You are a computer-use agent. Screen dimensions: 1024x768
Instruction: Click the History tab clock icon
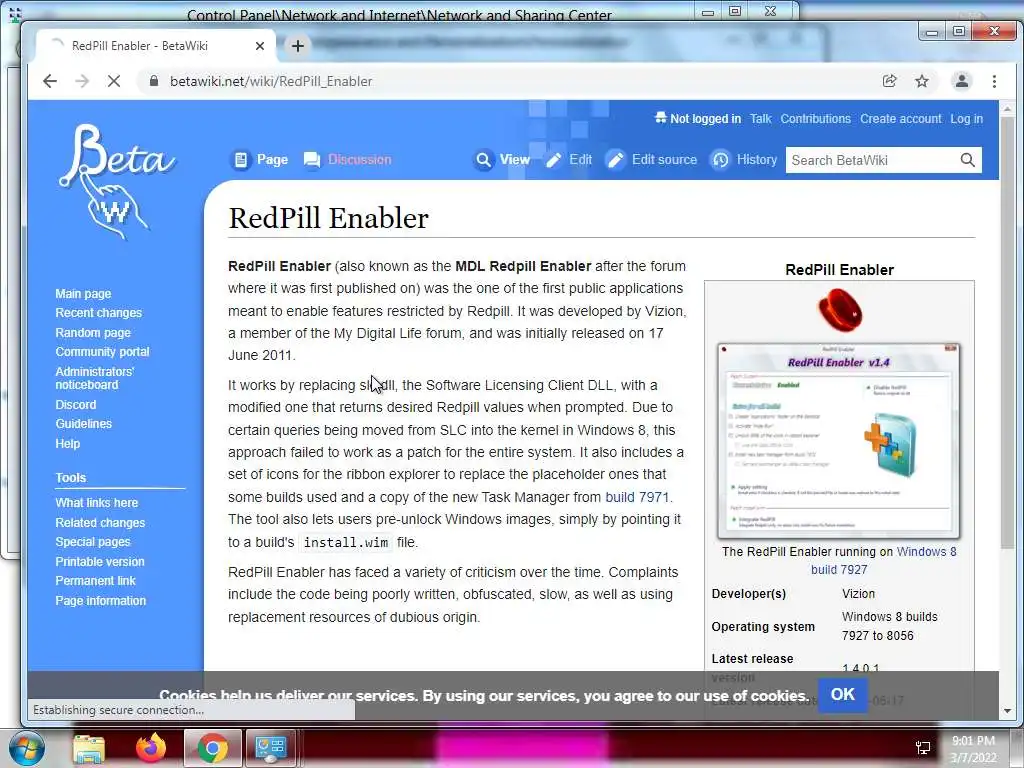click(720, 160)
